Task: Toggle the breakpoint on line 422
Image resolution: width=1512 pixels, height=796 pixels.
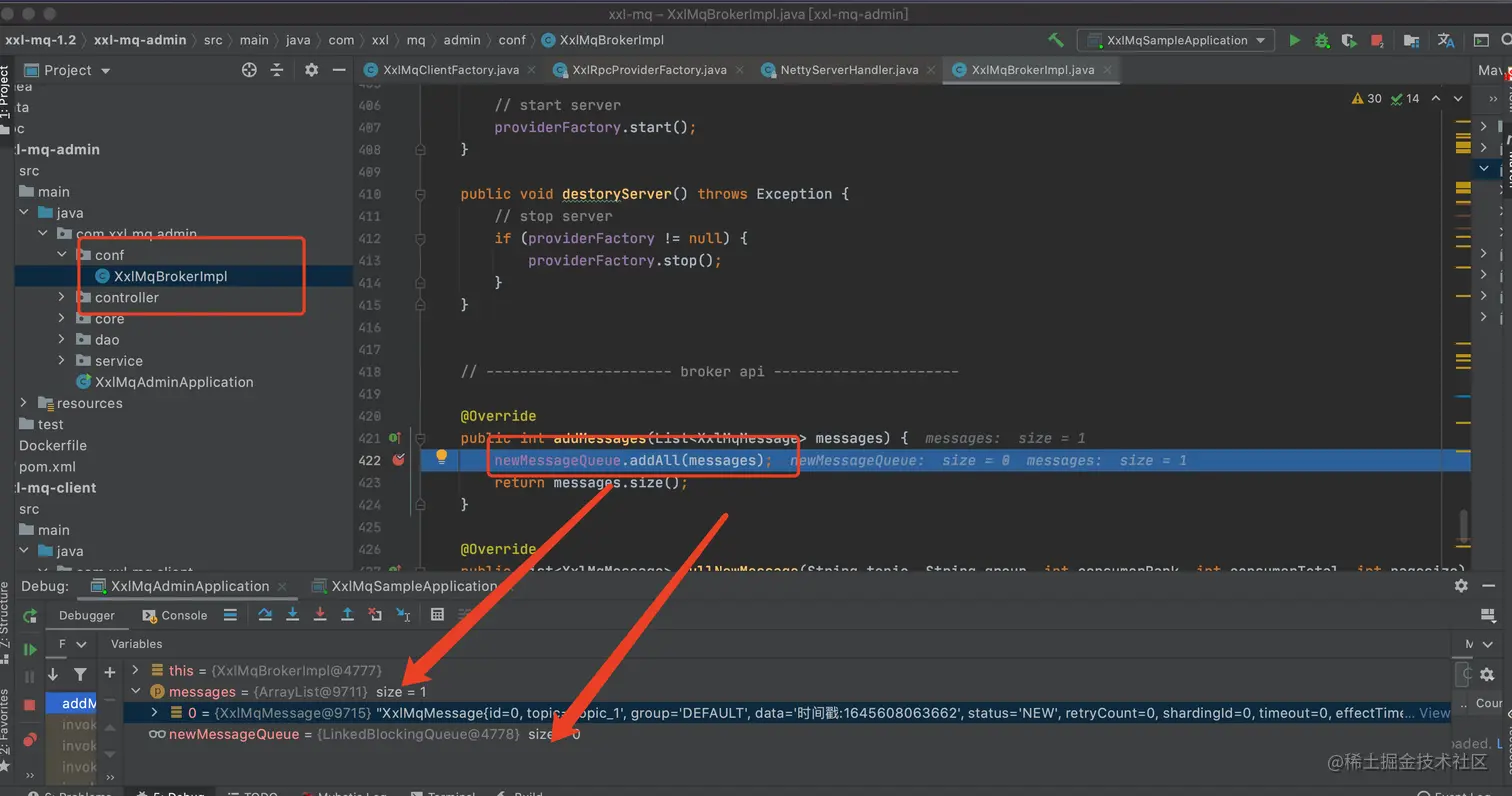Action: (399, 460)
